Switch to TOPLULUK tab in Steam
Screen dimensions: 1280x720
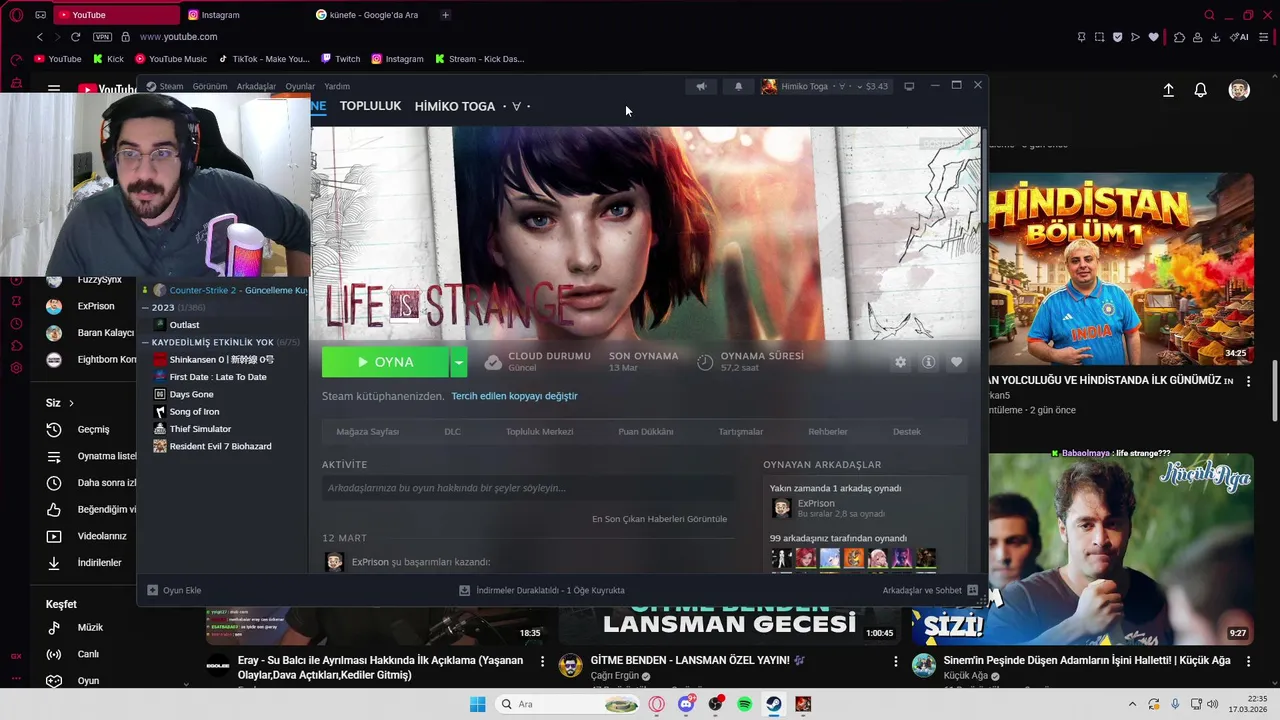(x=370, y=106)
